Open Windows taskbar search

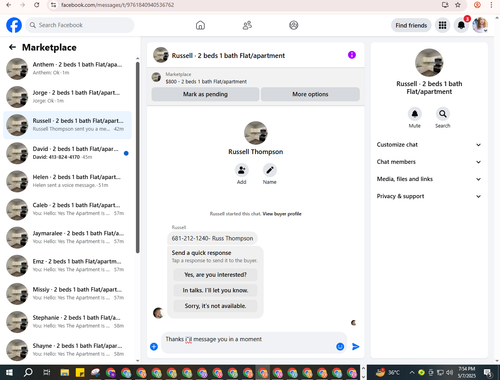click(28, 372)
